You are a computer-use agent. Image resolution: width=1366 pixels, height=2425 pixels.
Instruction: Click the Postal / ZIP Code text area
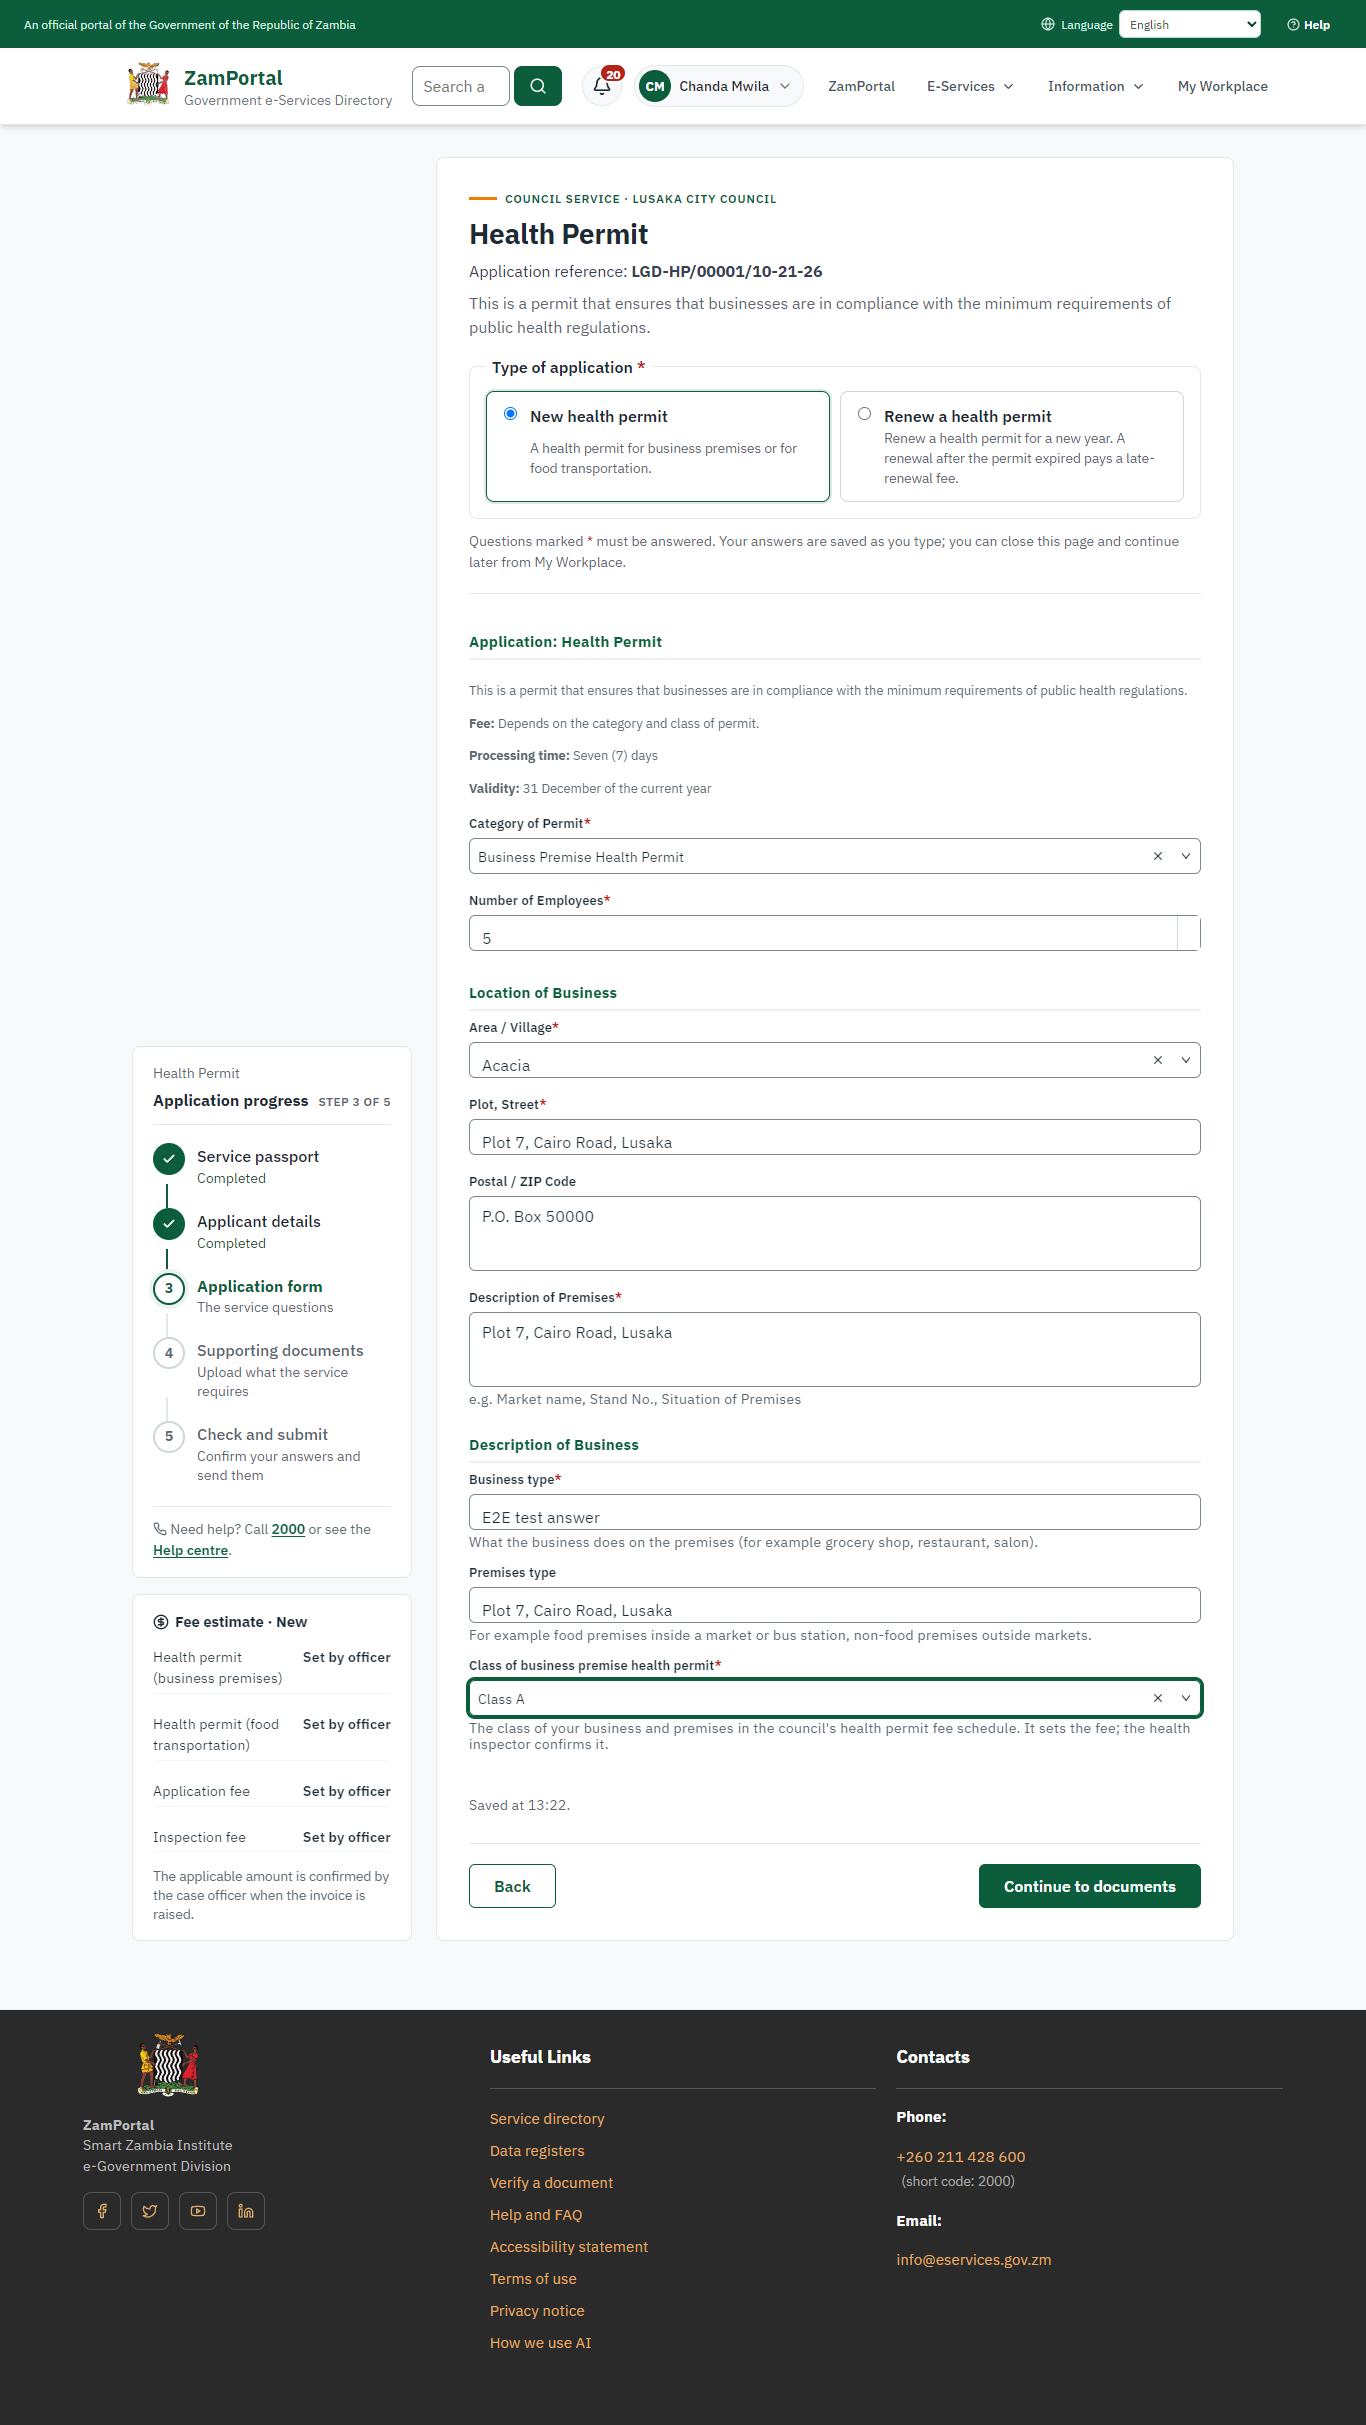pyautogui.click(x=835, y=1233)
